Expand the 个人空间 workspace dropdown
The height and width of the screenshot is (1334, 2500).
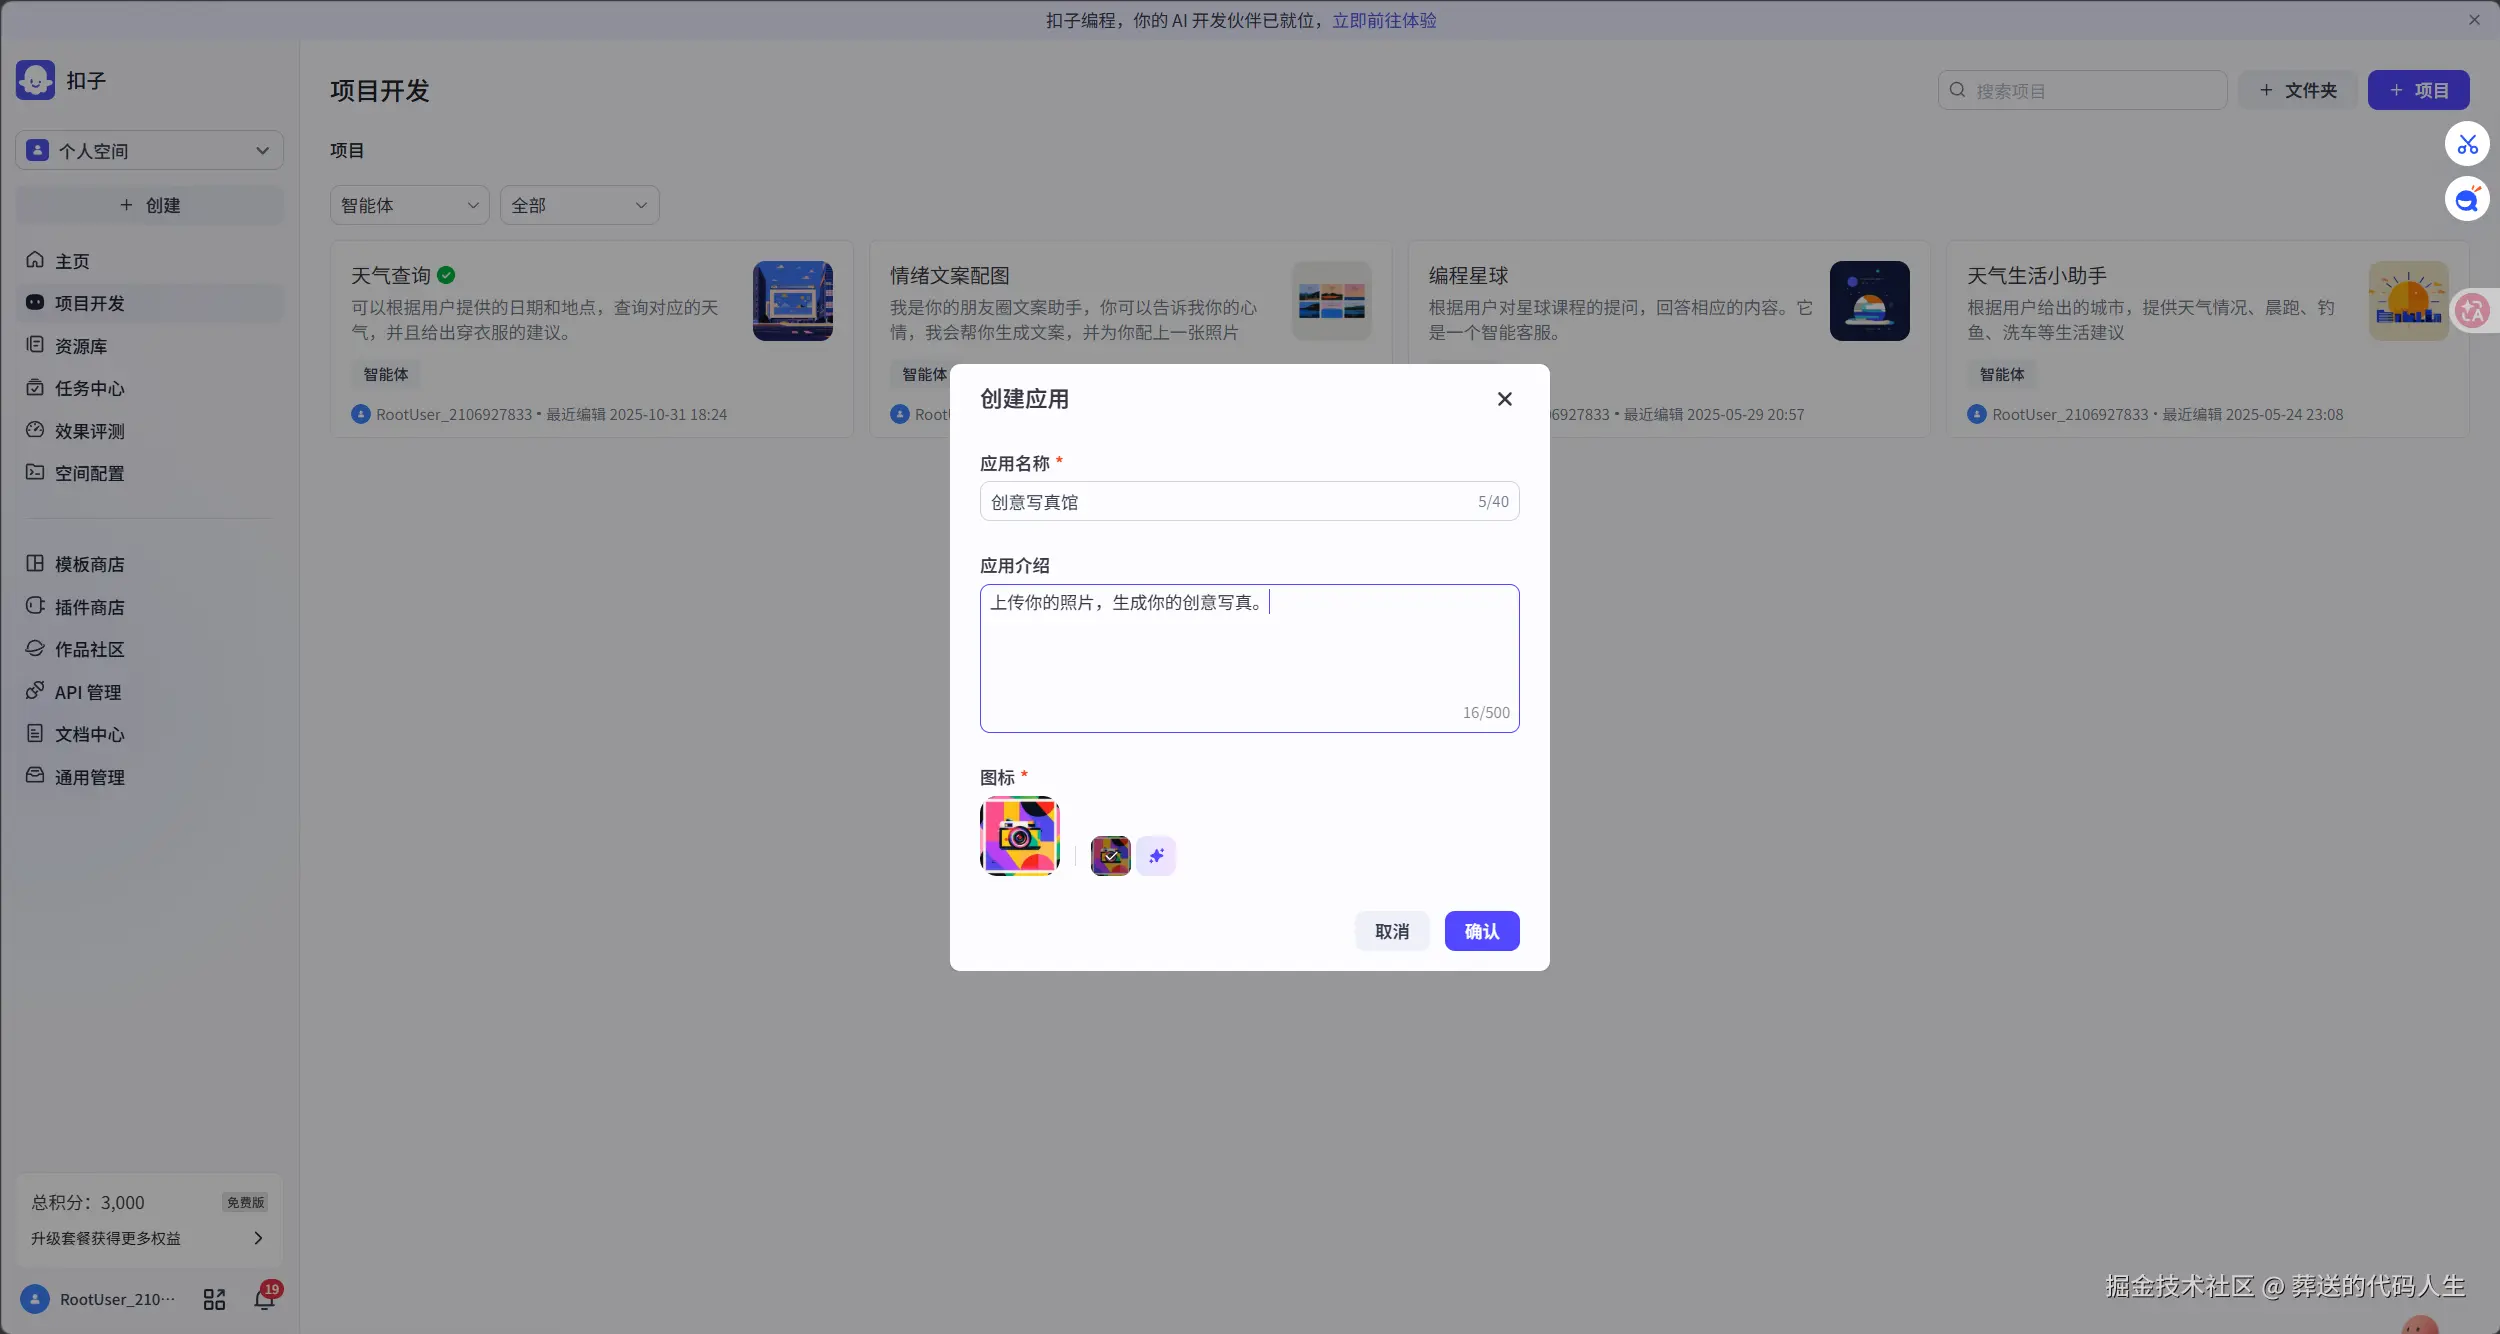tap(150, 150)
